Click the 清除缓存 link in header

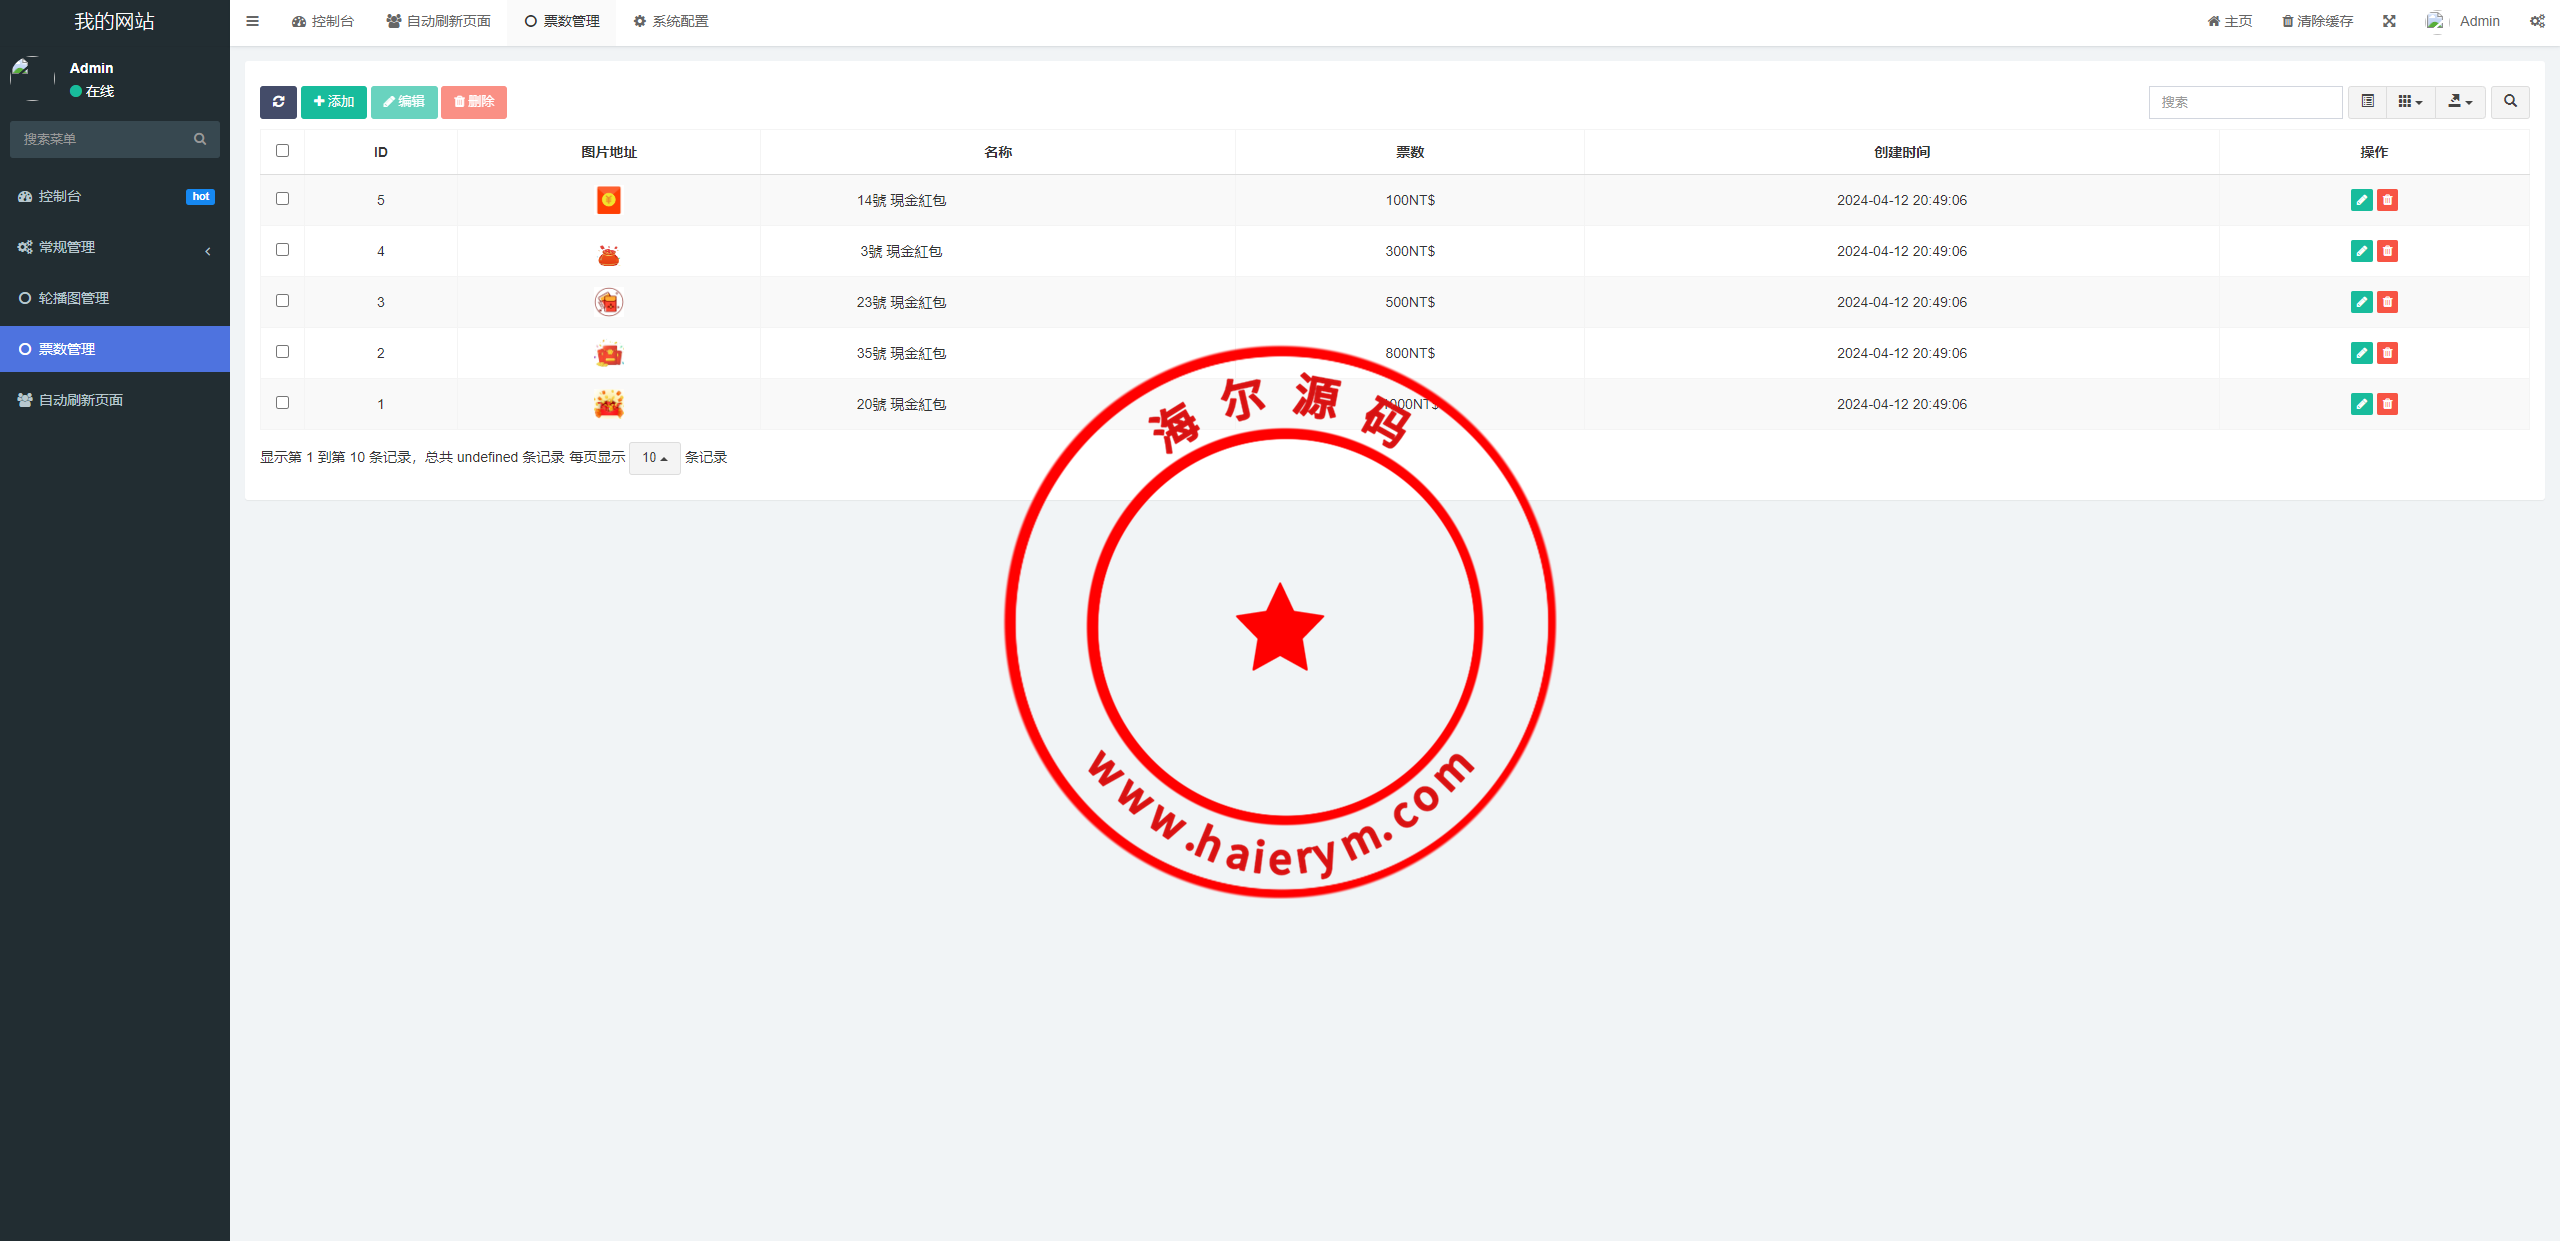(2317, 21)
